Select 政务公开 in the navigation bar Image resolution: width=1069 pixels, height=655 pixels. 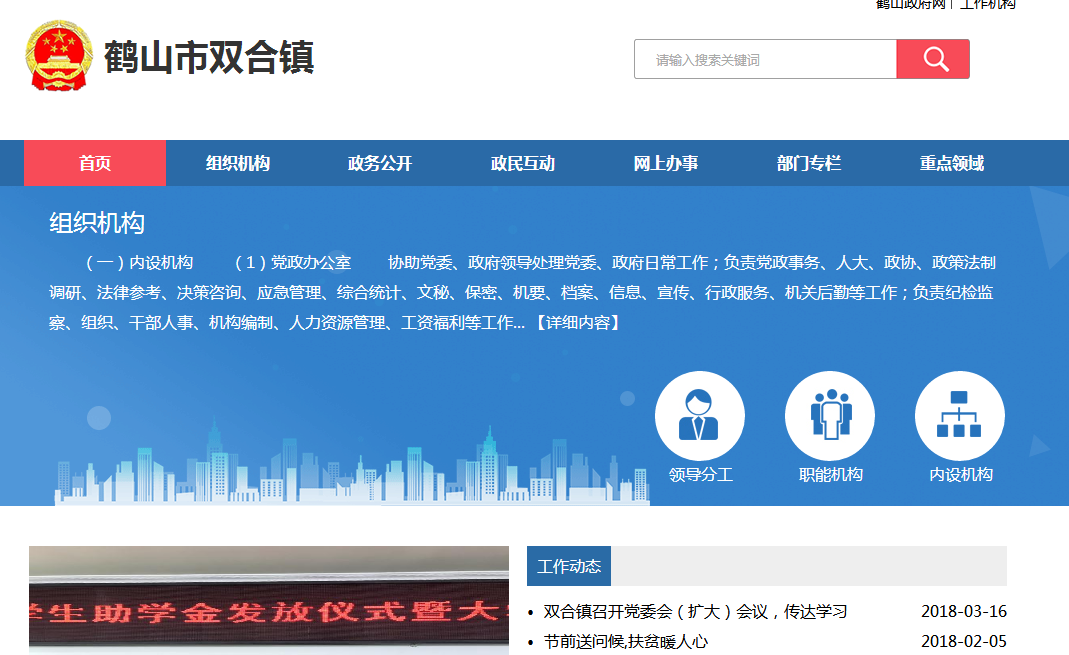(378, 162)
